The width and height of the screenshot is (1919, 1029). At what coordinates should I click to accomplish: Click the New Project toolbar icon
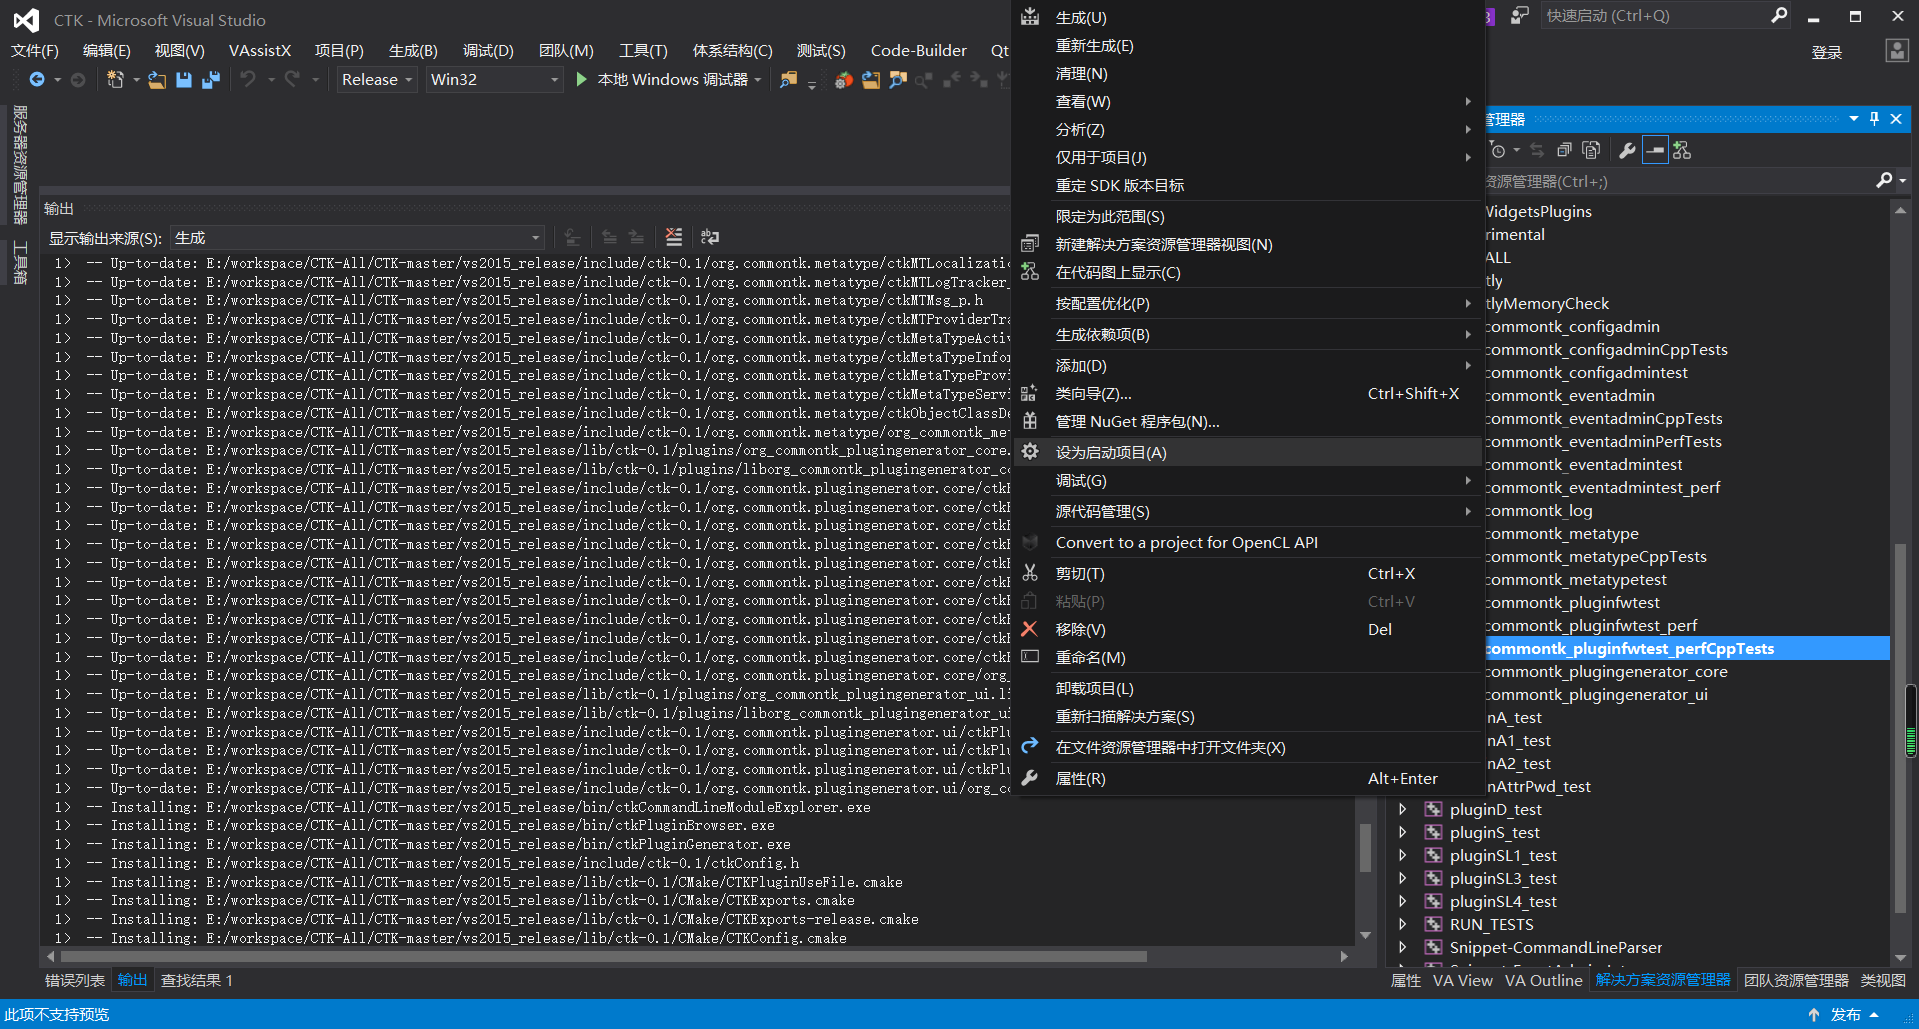pyautogui.click(x=116, y=79)
